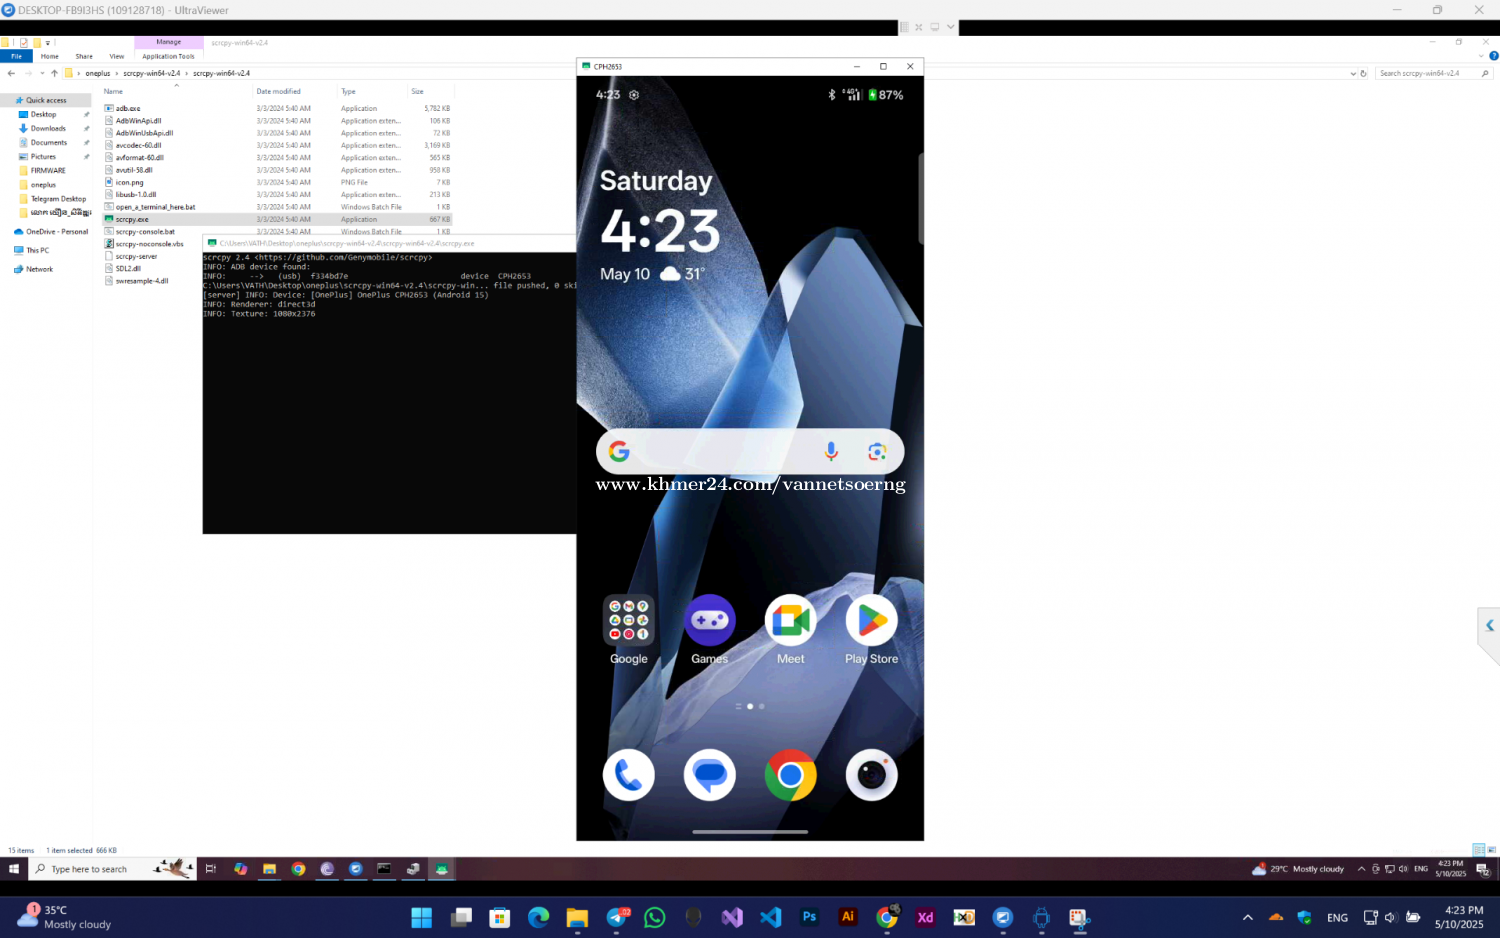Sort files by the Date modified column

[278, 91]
